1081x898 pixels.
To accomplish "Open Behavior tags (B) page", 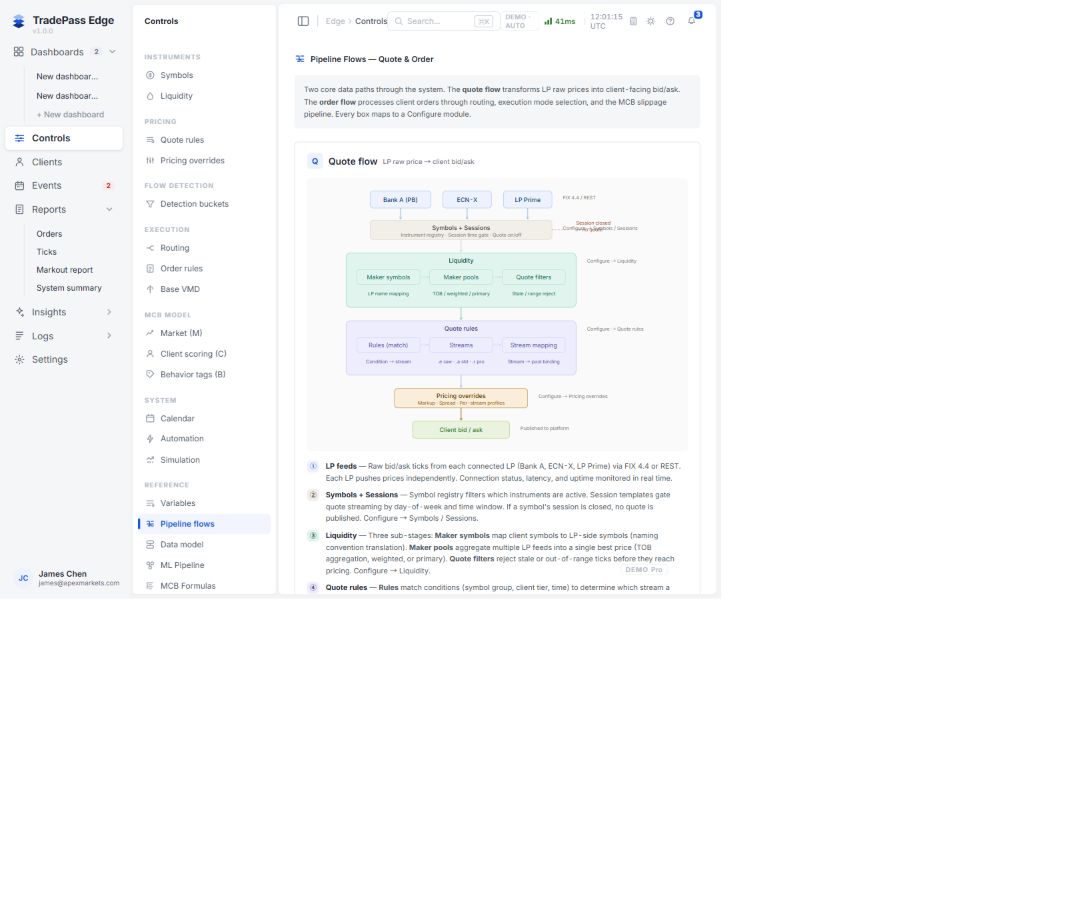I will point(204,374).
